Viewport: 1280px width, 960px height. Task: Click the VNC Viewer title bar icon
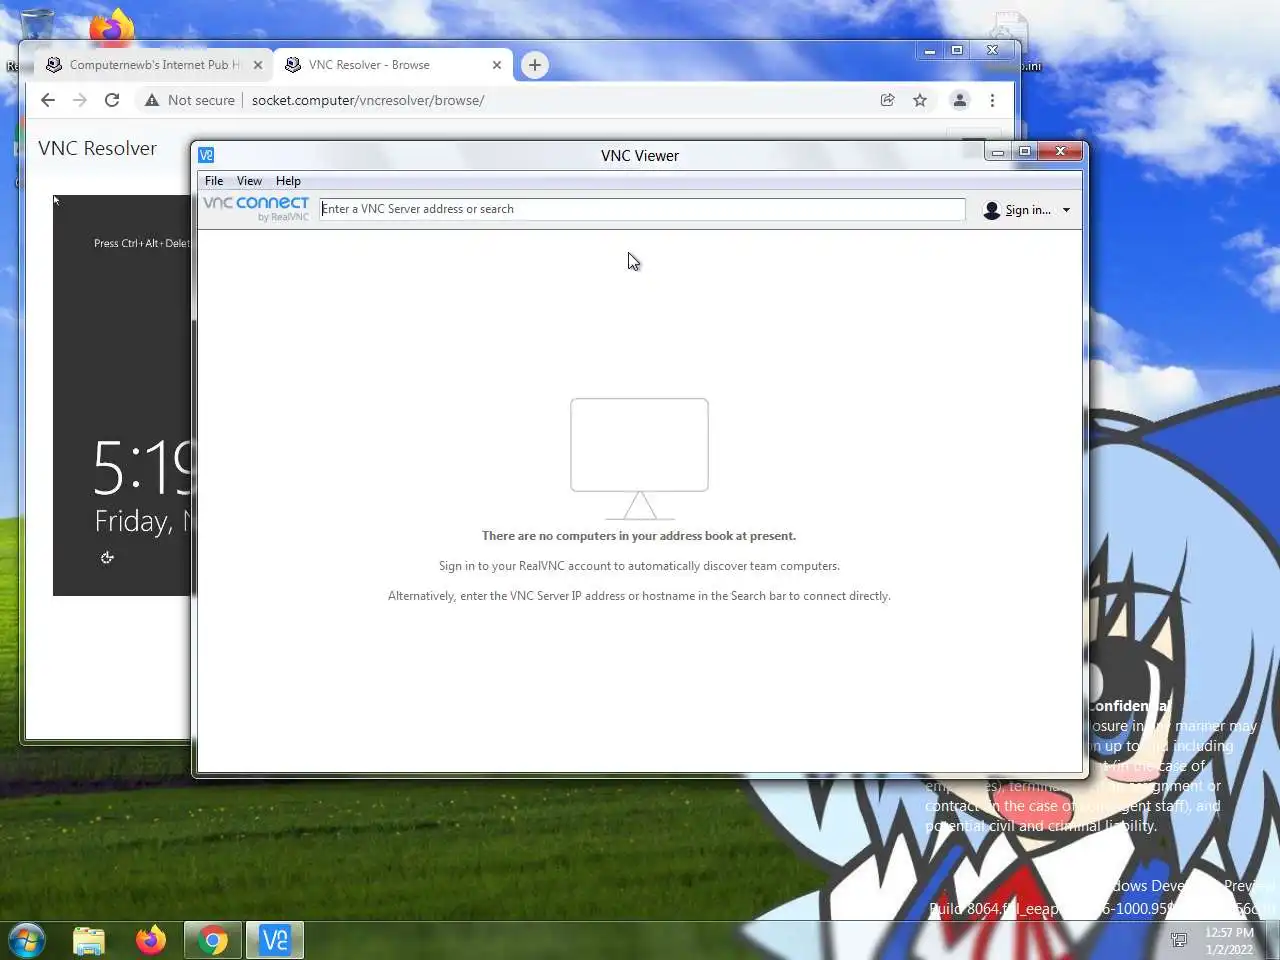[x=206, y=155]
